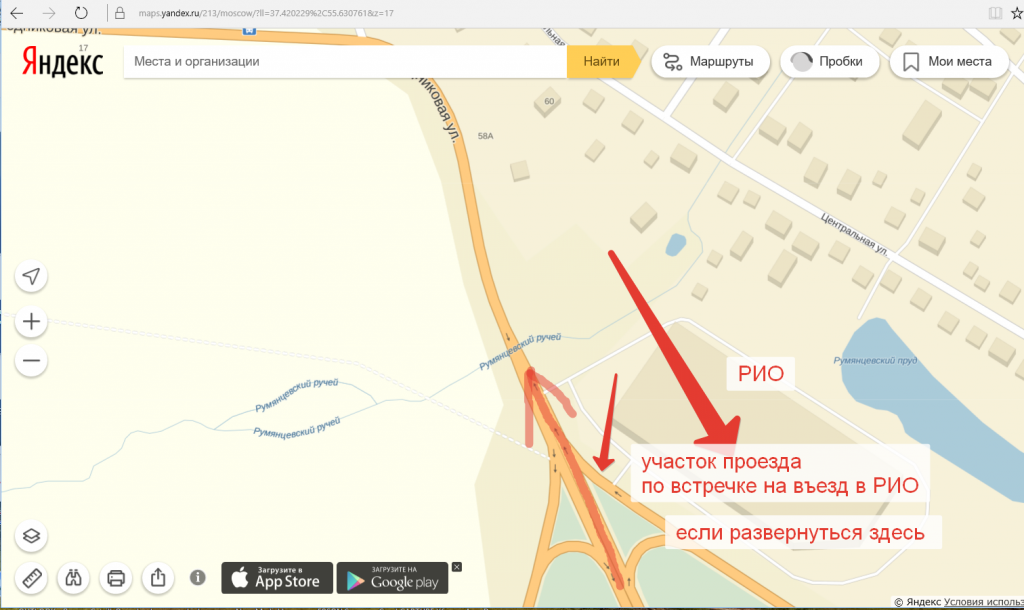Viewport: 1024px width, 610px height.
Task: Focus the Места и организации search field
Action: click(345, 61)
